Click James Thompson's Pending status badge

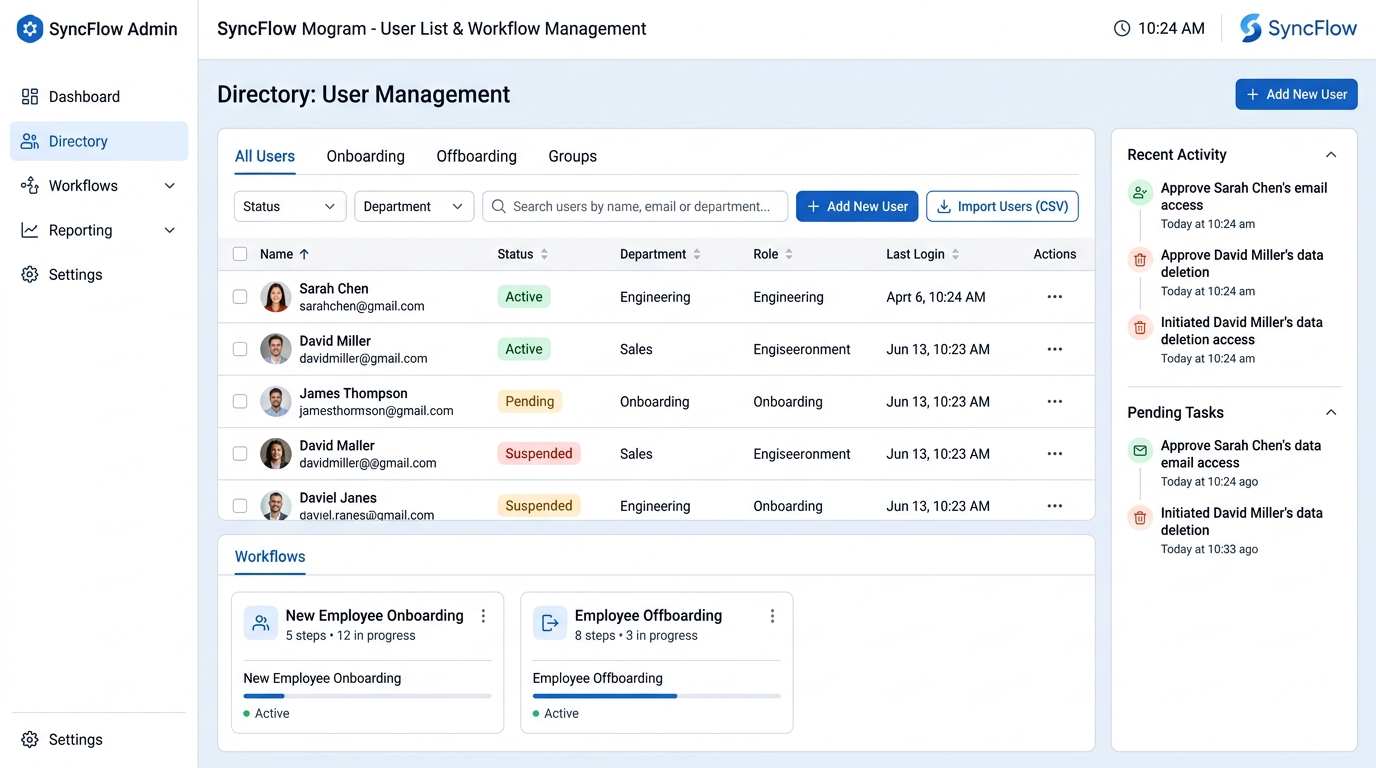(530, 401)
